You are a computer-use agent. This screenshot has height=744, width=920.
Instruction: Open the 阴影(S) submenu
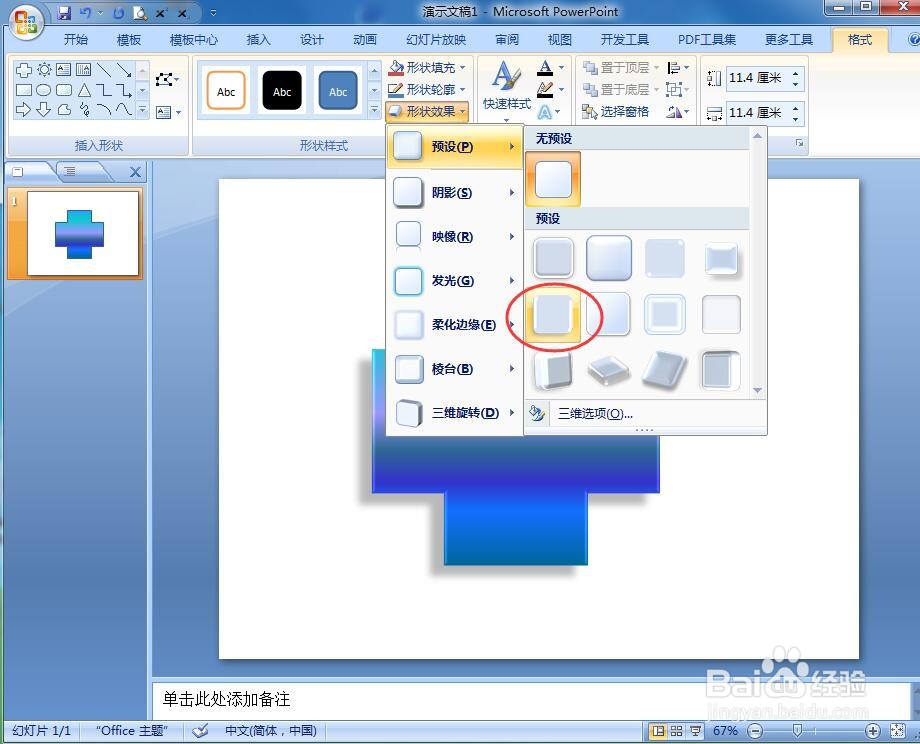455,192
